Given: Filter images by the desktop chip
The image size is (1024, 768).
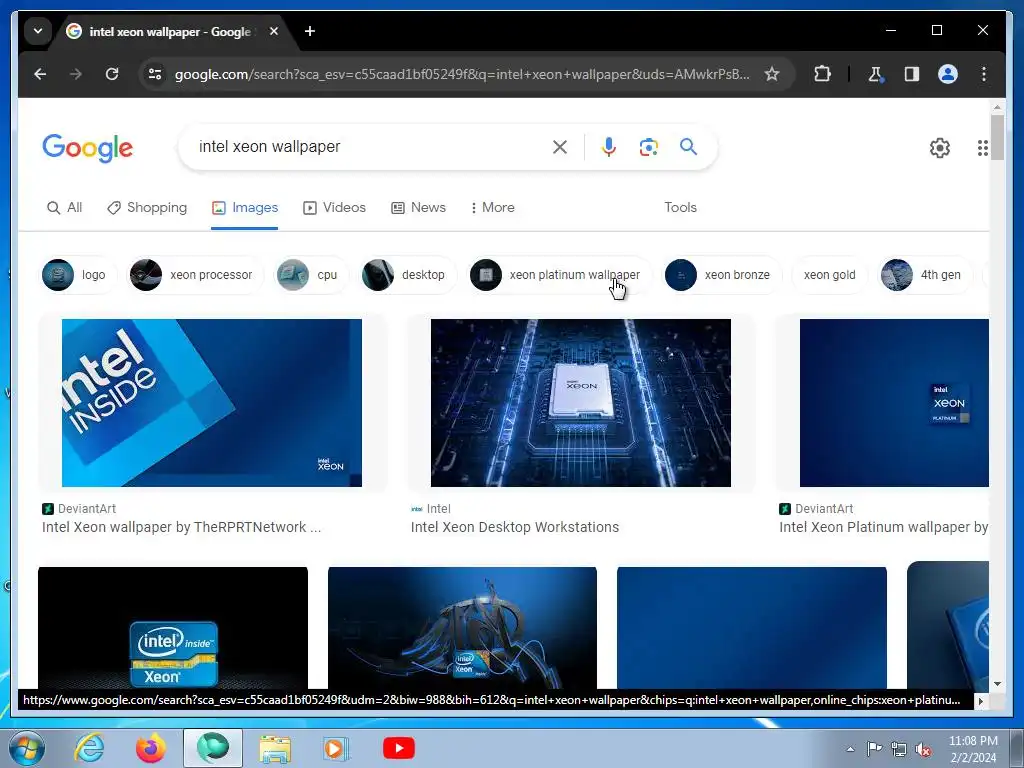Looking at the screenshot, I should click(x=408, y=275).
